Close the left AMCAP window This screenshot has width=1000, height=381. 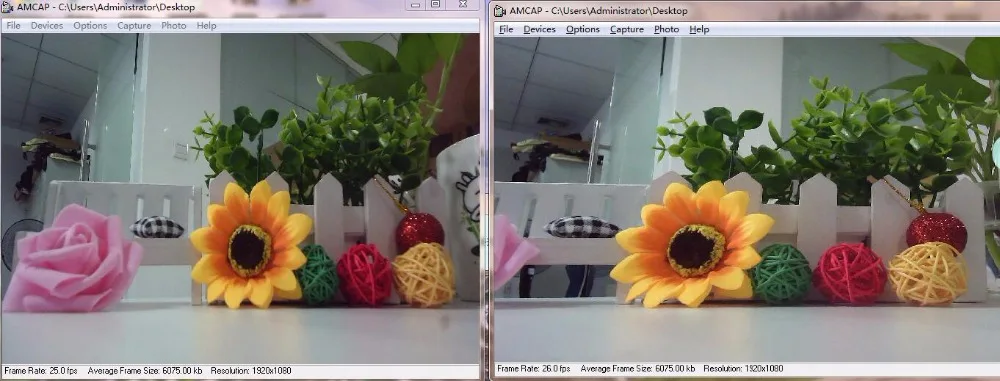pos(463,4)
